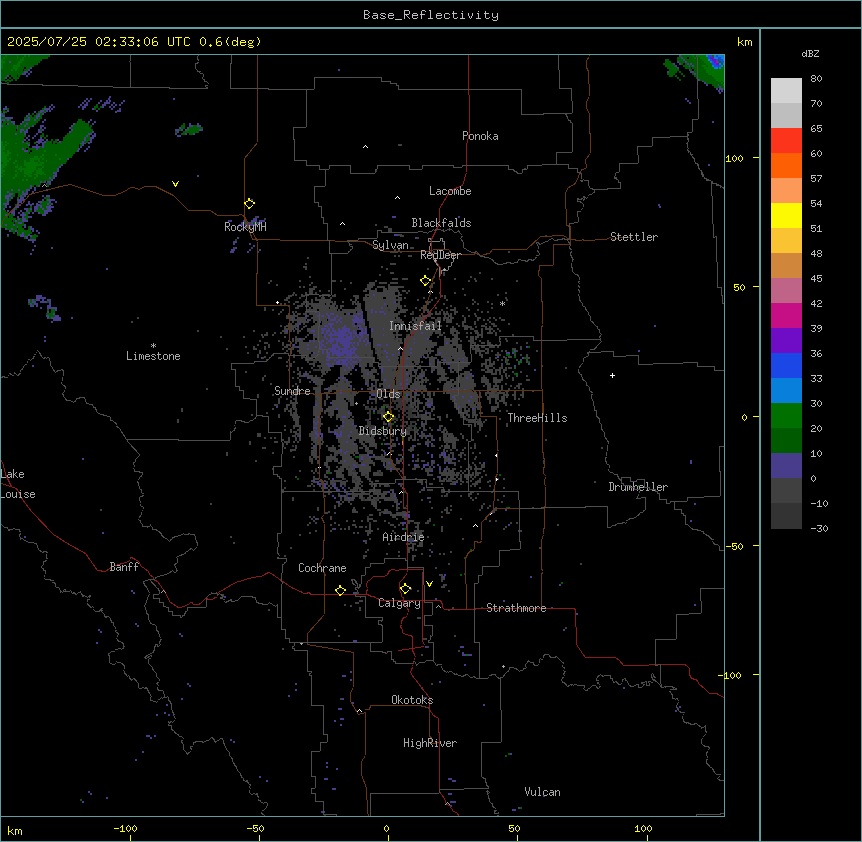
Task: Click the Drumheller label
Action: pyautogui.click(x=638, y=487)
